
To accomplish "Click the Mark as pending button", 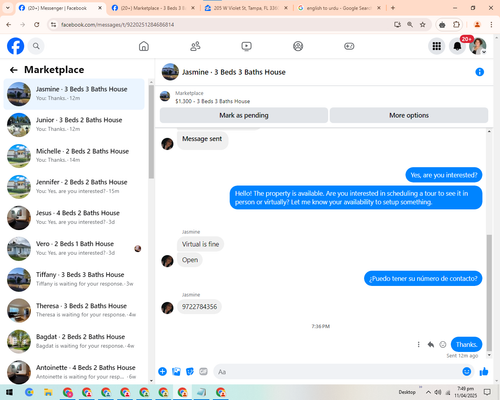I will pyautogui.click(x=244, y=115).
